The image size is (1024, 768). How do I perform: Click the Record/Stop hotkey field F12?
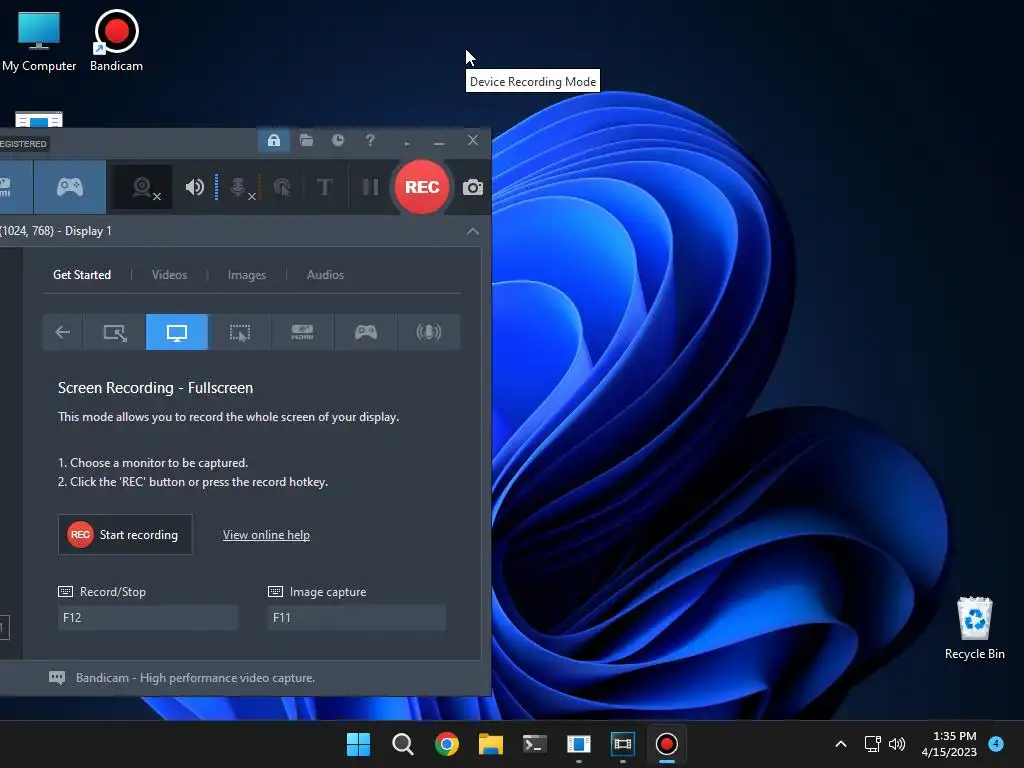click(148, 618)
